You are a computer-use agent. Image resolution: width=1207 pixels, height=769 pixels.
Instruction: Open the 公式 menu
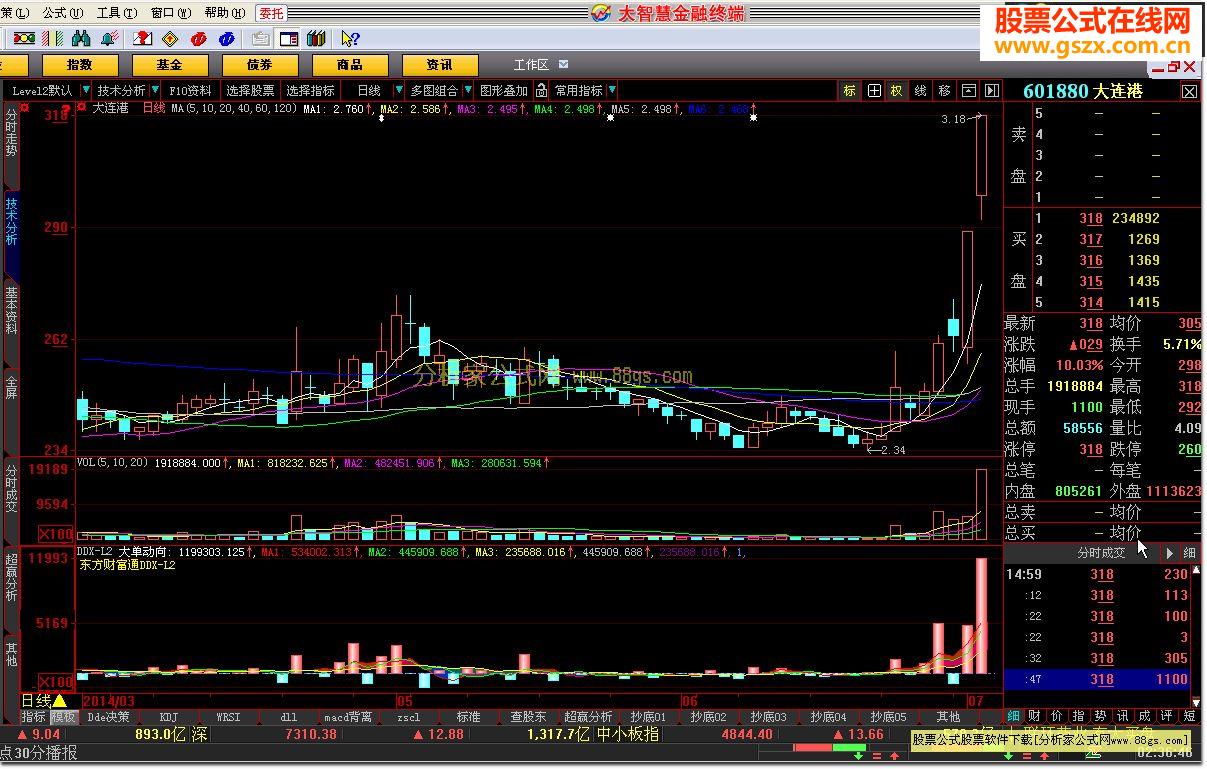(x=61, y=12)
